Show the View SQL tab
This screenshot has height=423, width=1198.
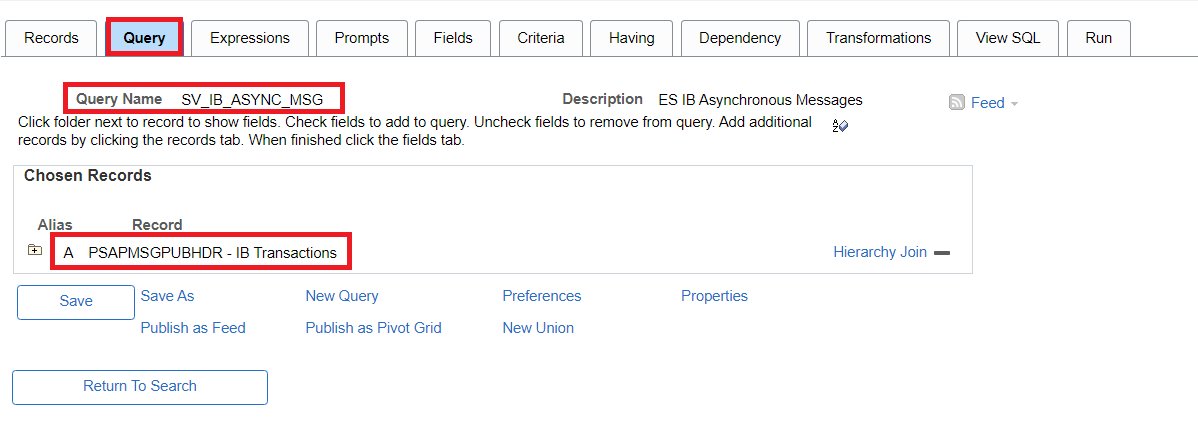click(1007, 38)
